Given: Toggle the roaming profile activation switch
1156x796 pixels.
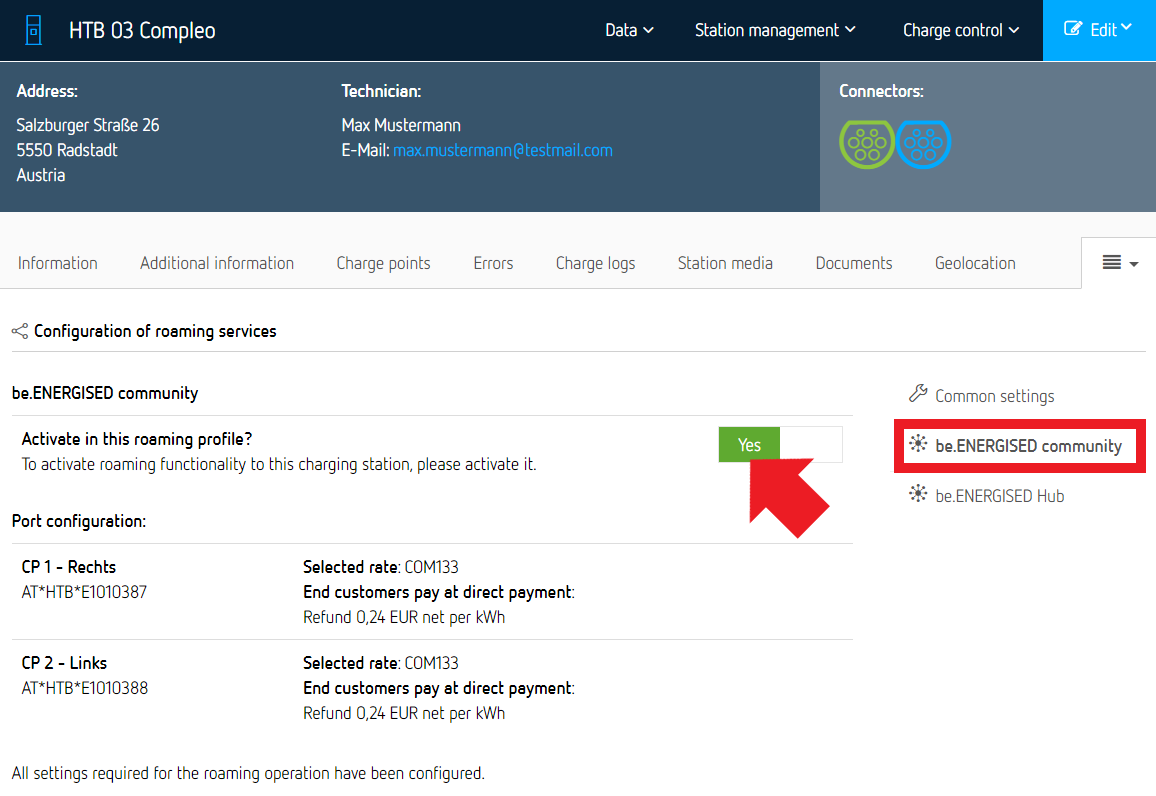Looking at the screenshot, I should coord(780,445).
